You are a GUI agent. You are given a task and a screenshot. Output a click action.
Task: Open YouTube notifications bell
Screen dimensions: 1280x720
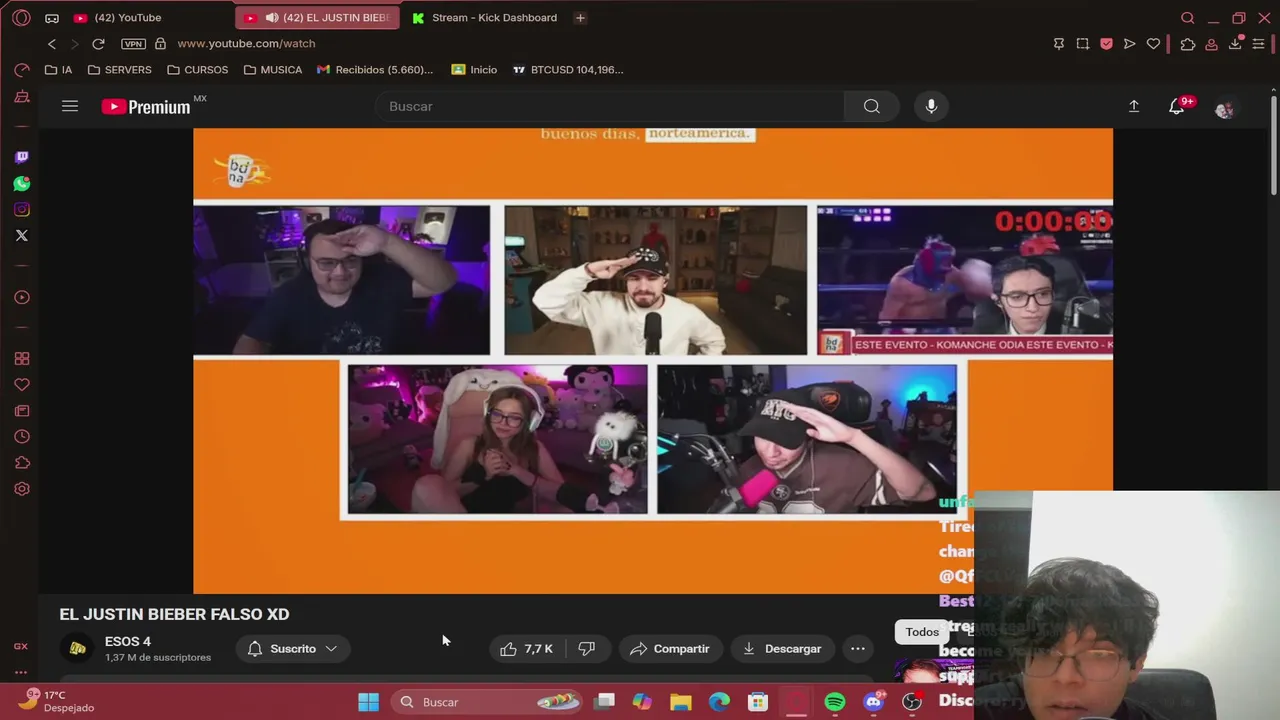[x=1177, y=106]
